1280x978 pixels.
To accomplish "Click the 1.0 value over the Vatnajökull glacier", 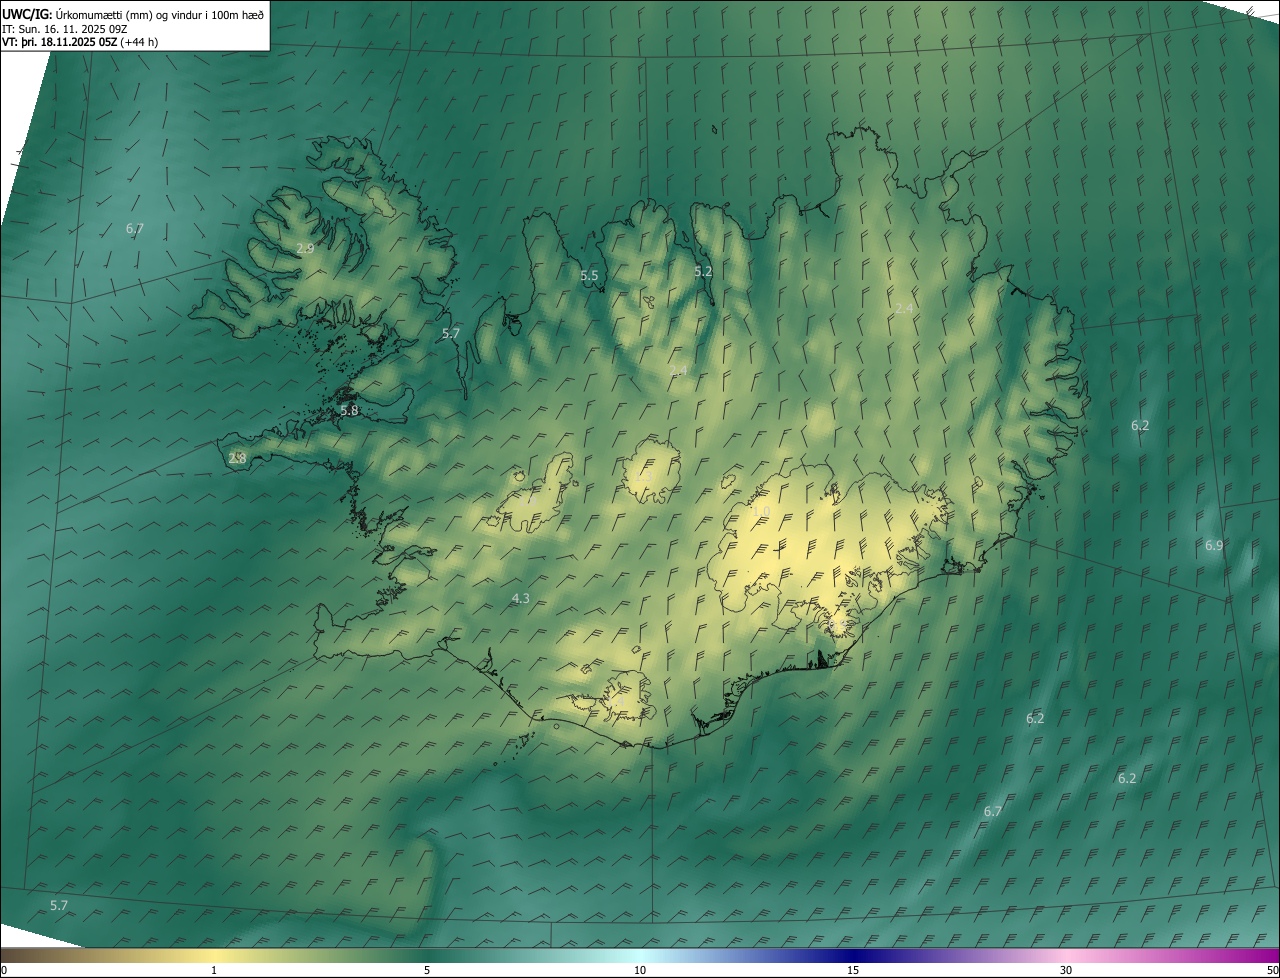I will pyautogui.click(x=761, y=511).
